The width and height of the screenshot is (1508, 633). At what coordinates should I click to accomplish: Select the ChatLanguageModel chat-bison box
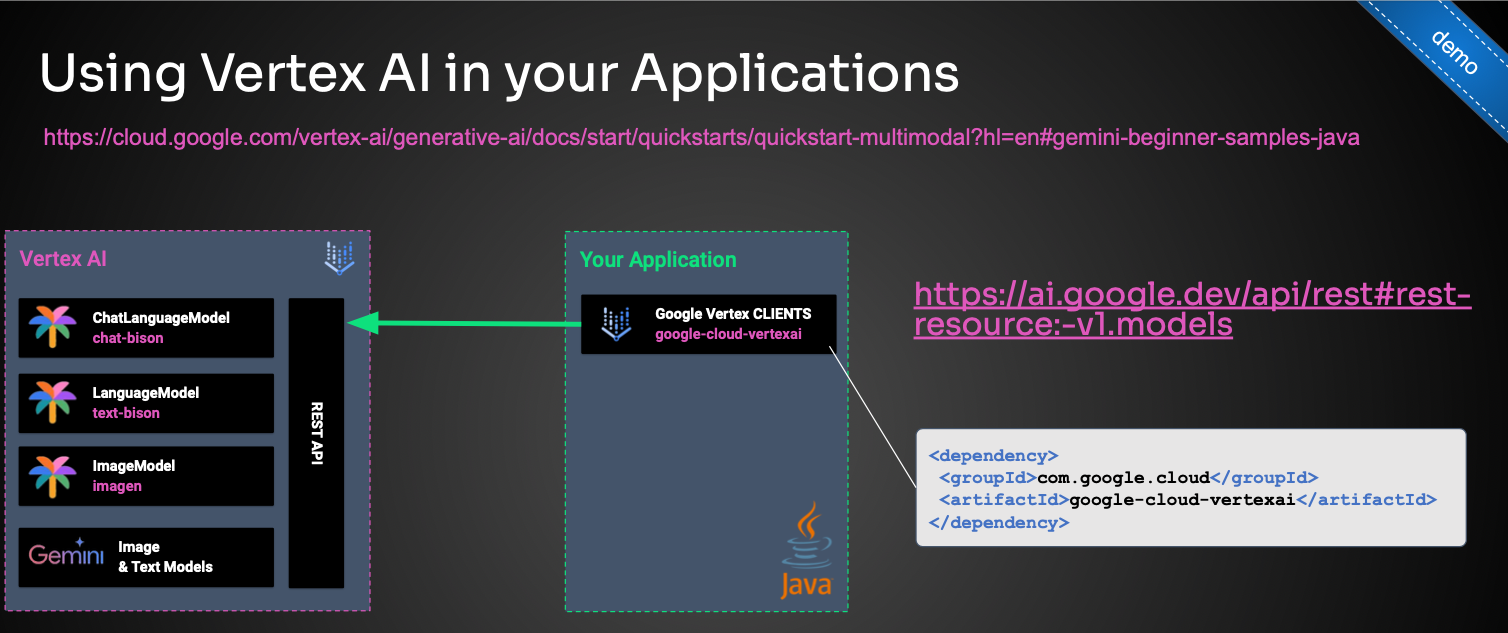(x=146, y=327)
